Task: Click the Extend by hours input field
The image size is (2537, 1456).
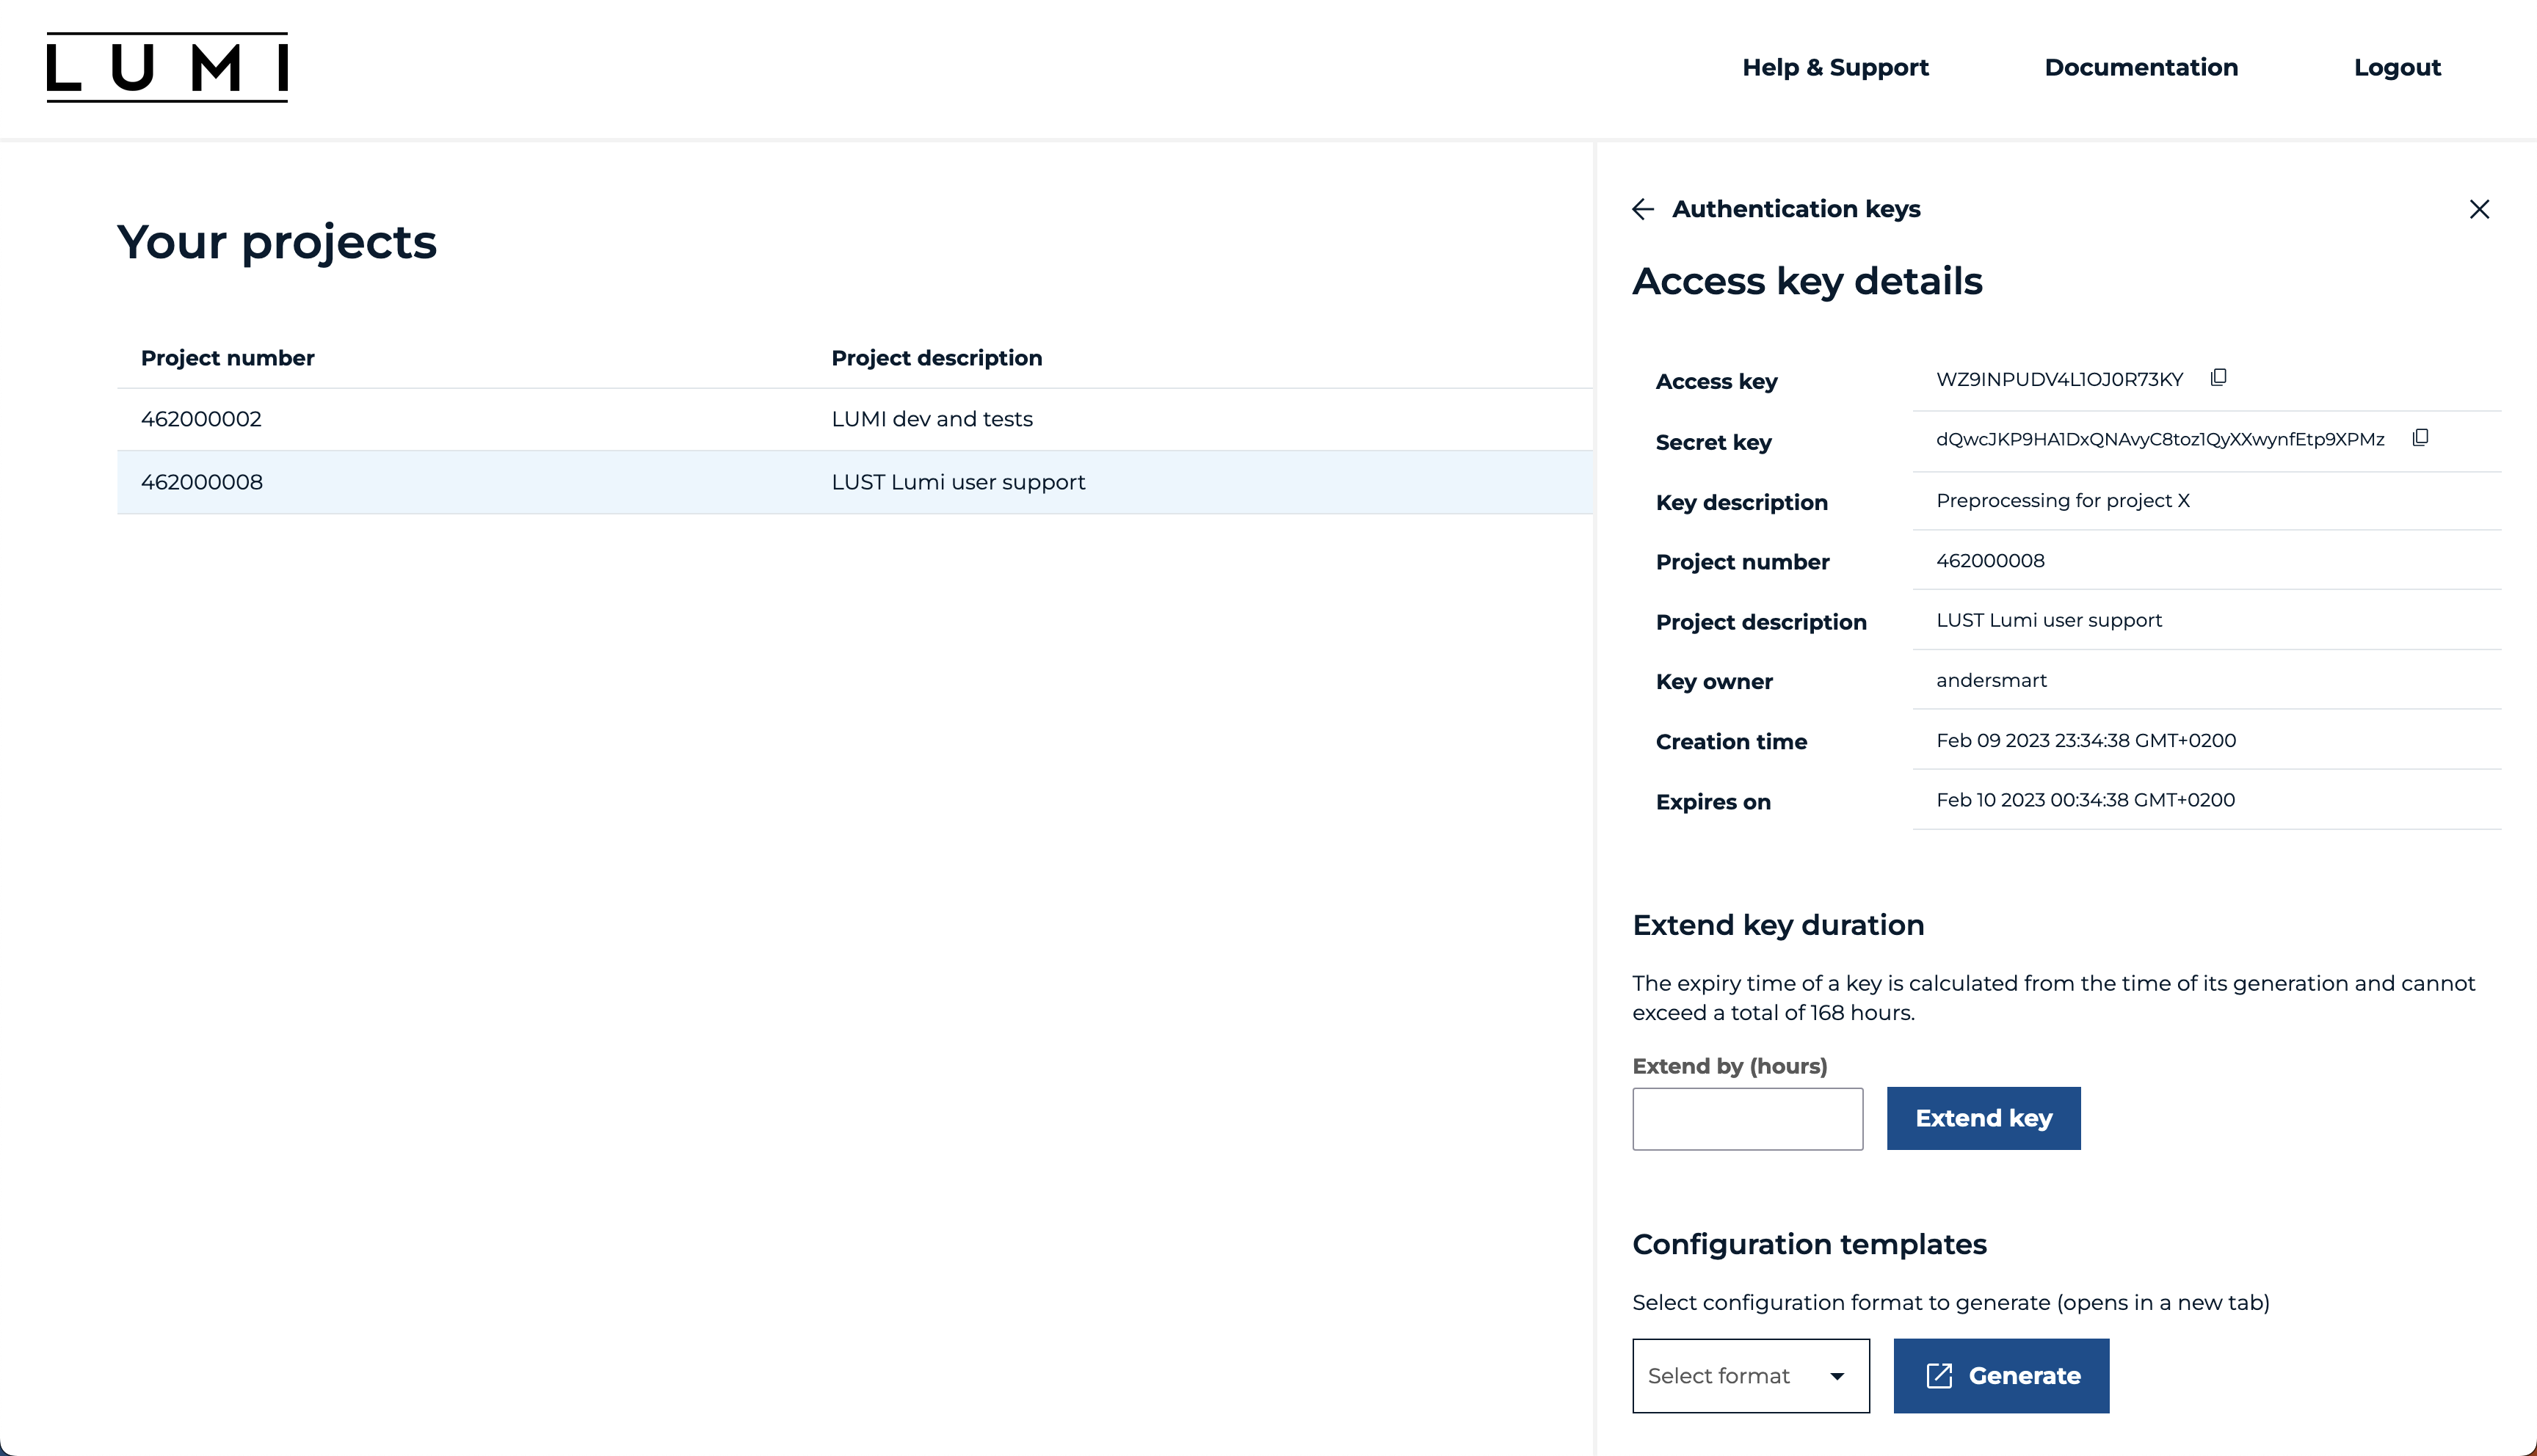Action: click(x=1746, y=1118)
